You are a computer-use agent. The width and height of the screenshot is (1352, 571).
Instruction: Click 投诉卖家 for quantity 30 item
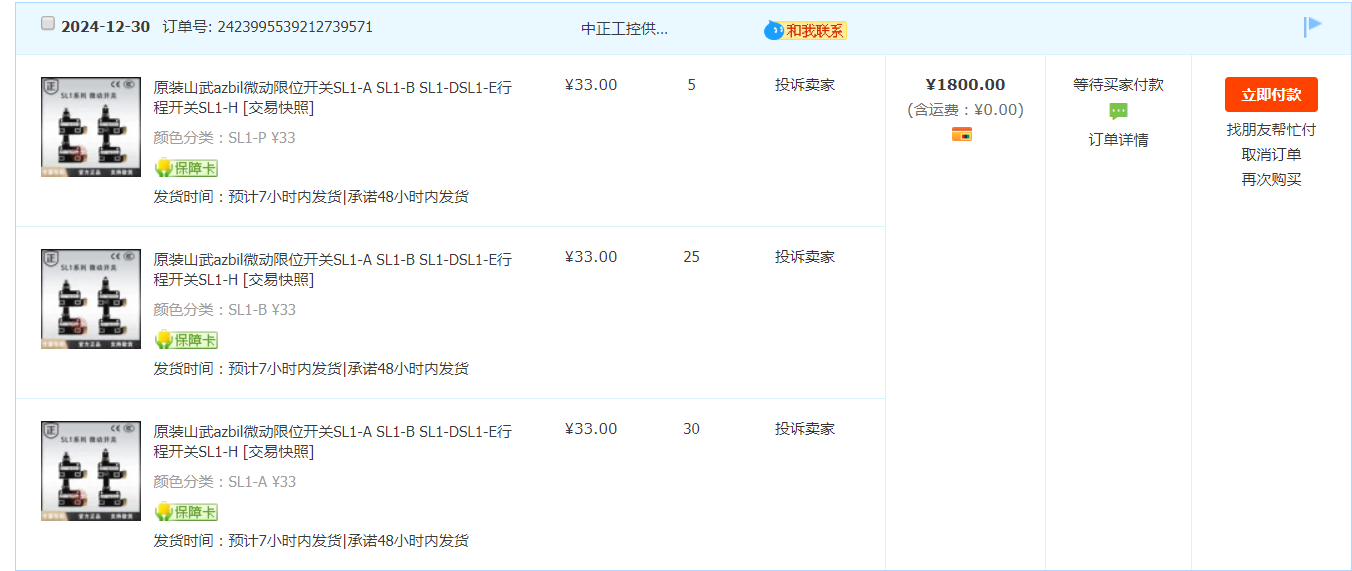coord(805,429)
